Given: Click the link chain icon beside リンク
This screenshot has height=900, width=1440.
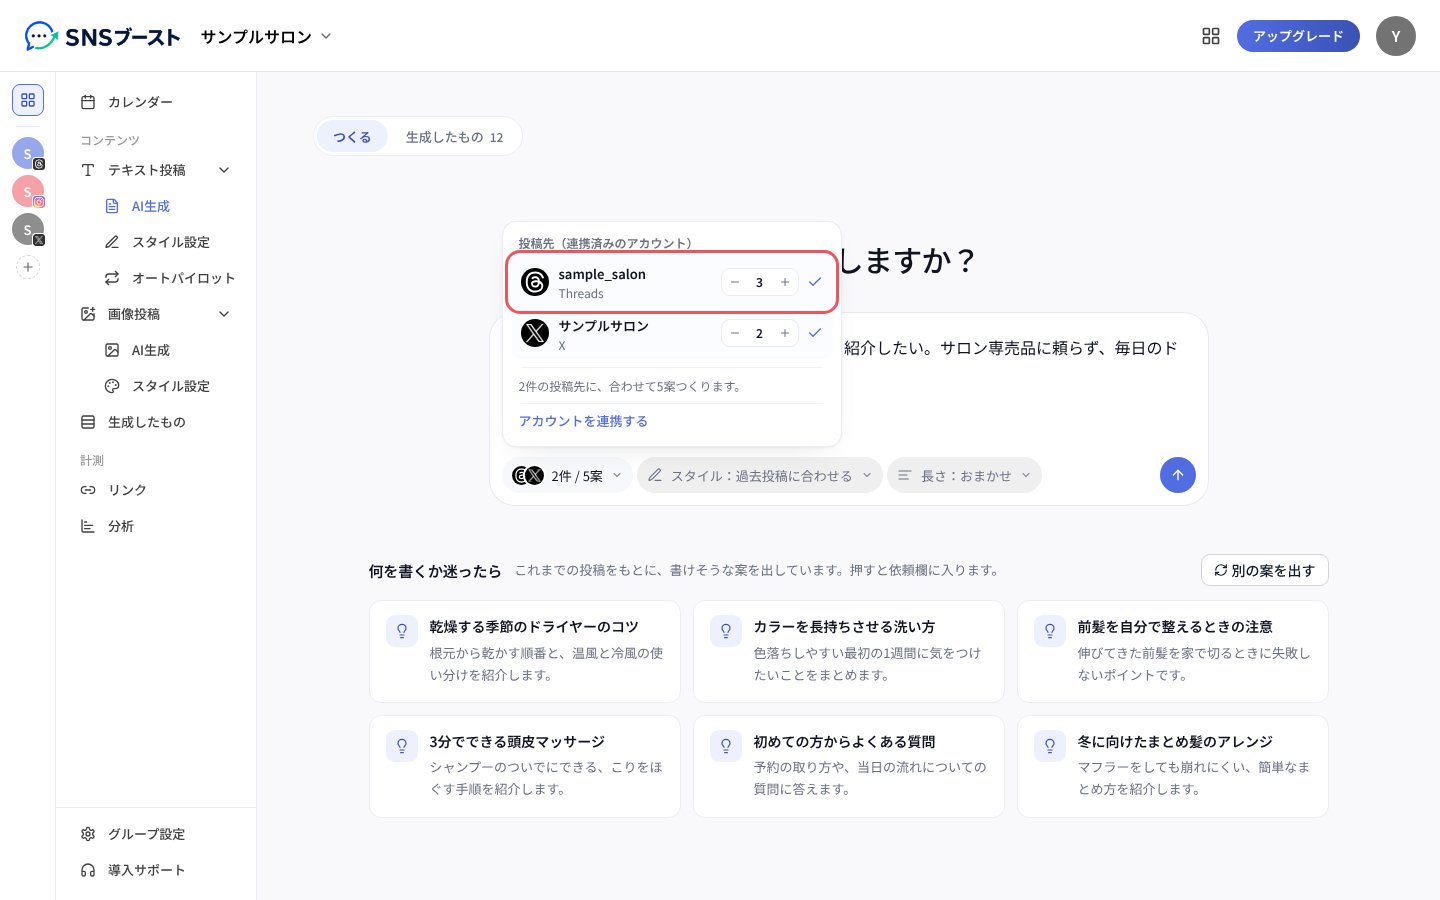Looking at the screenshot, I should 88,490.
